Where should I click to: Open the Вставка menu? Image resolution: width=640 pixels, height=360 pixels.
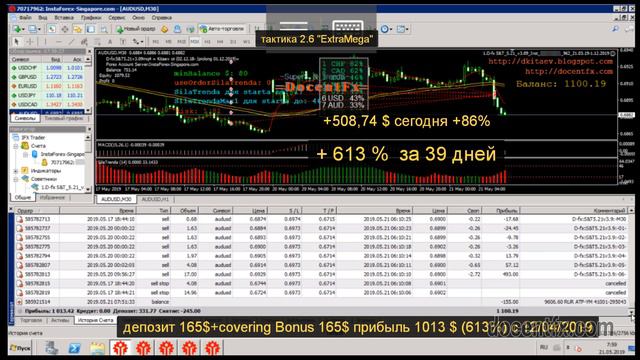[x=64, y=18]
